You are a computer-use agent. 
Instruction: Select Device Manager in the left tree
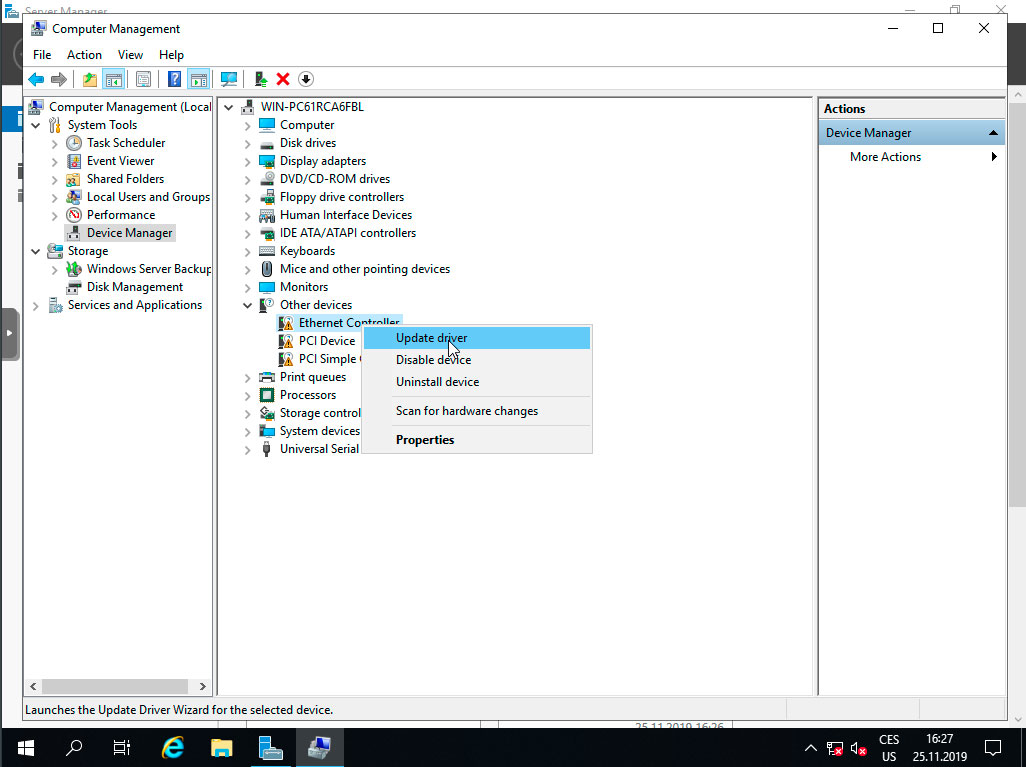127,232
